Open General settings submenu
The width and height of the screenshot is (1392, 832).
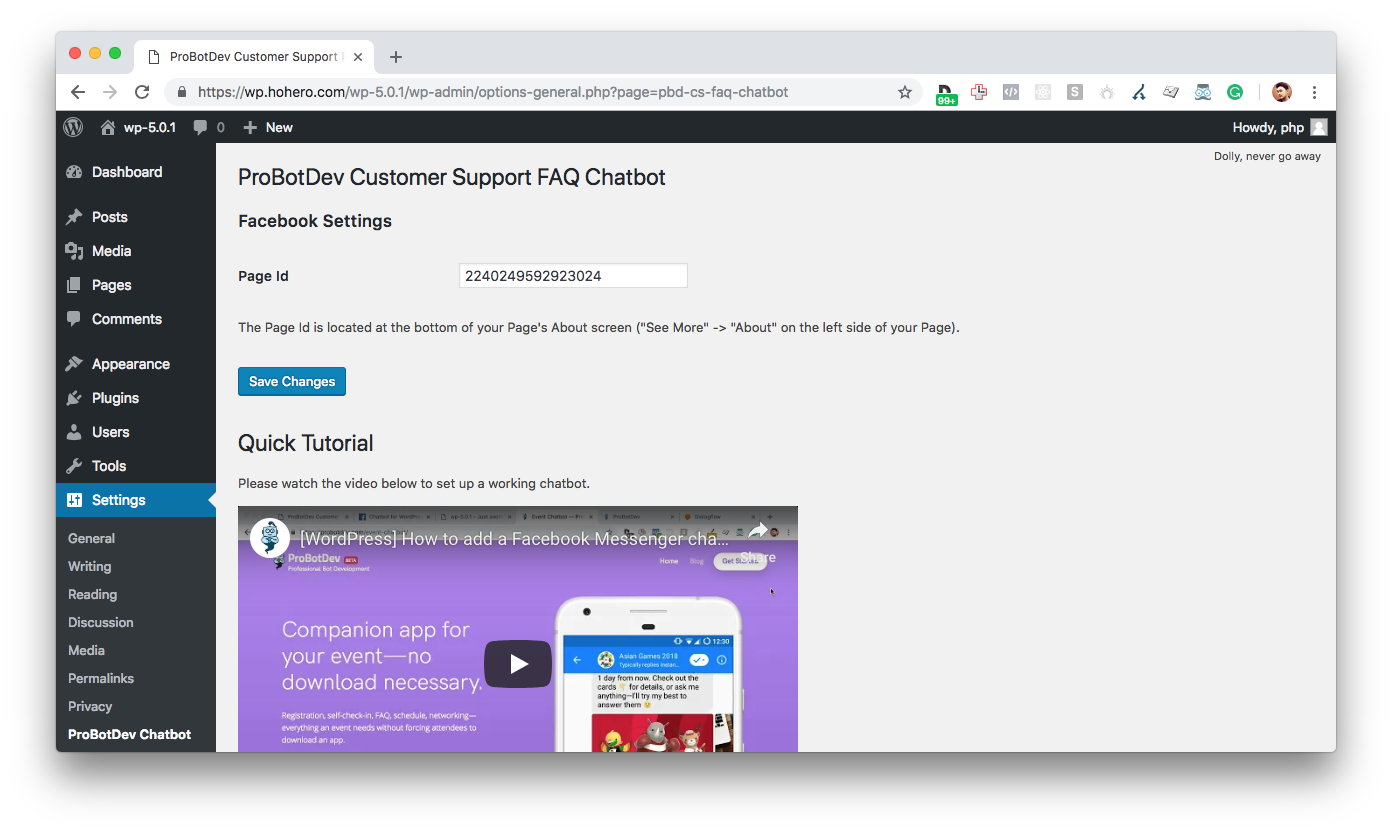point(92,538)
